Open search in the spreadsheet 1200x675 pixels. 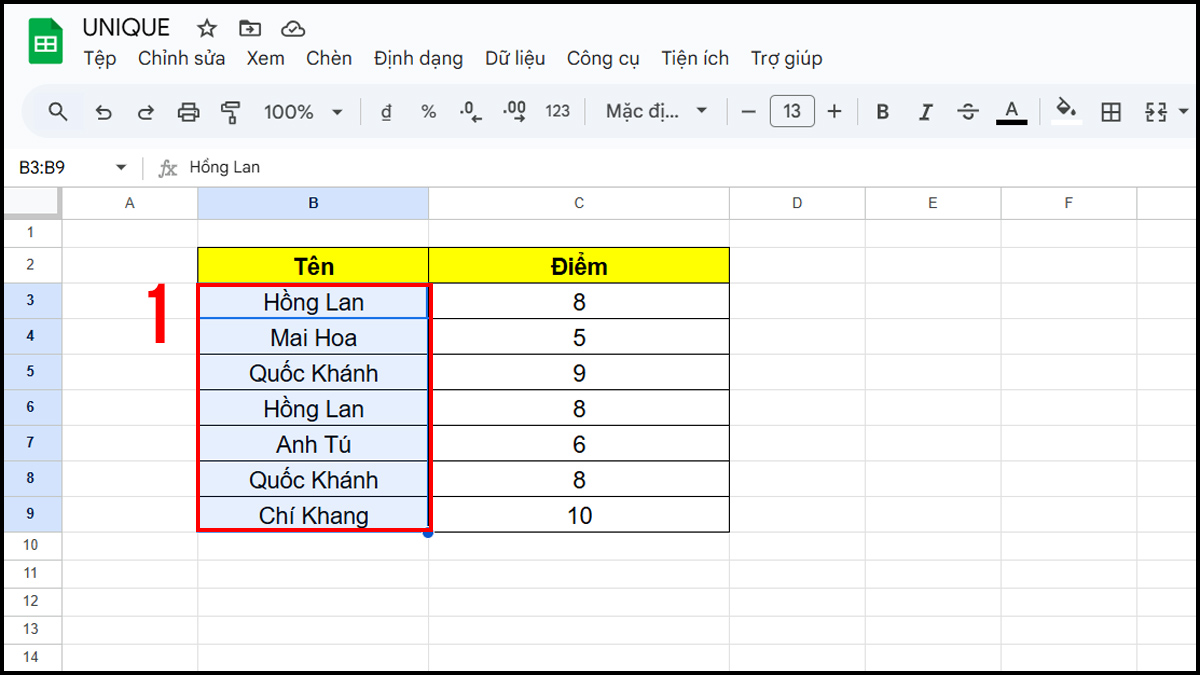[58, 111]
